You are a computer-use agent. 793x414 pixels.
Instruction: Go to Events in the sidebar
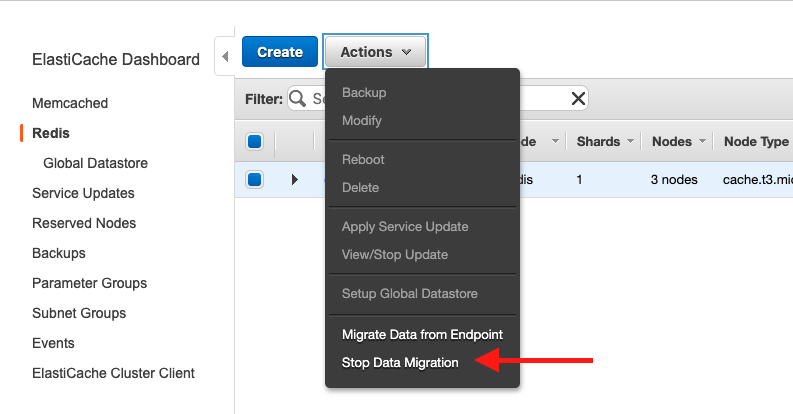(53, 343)
